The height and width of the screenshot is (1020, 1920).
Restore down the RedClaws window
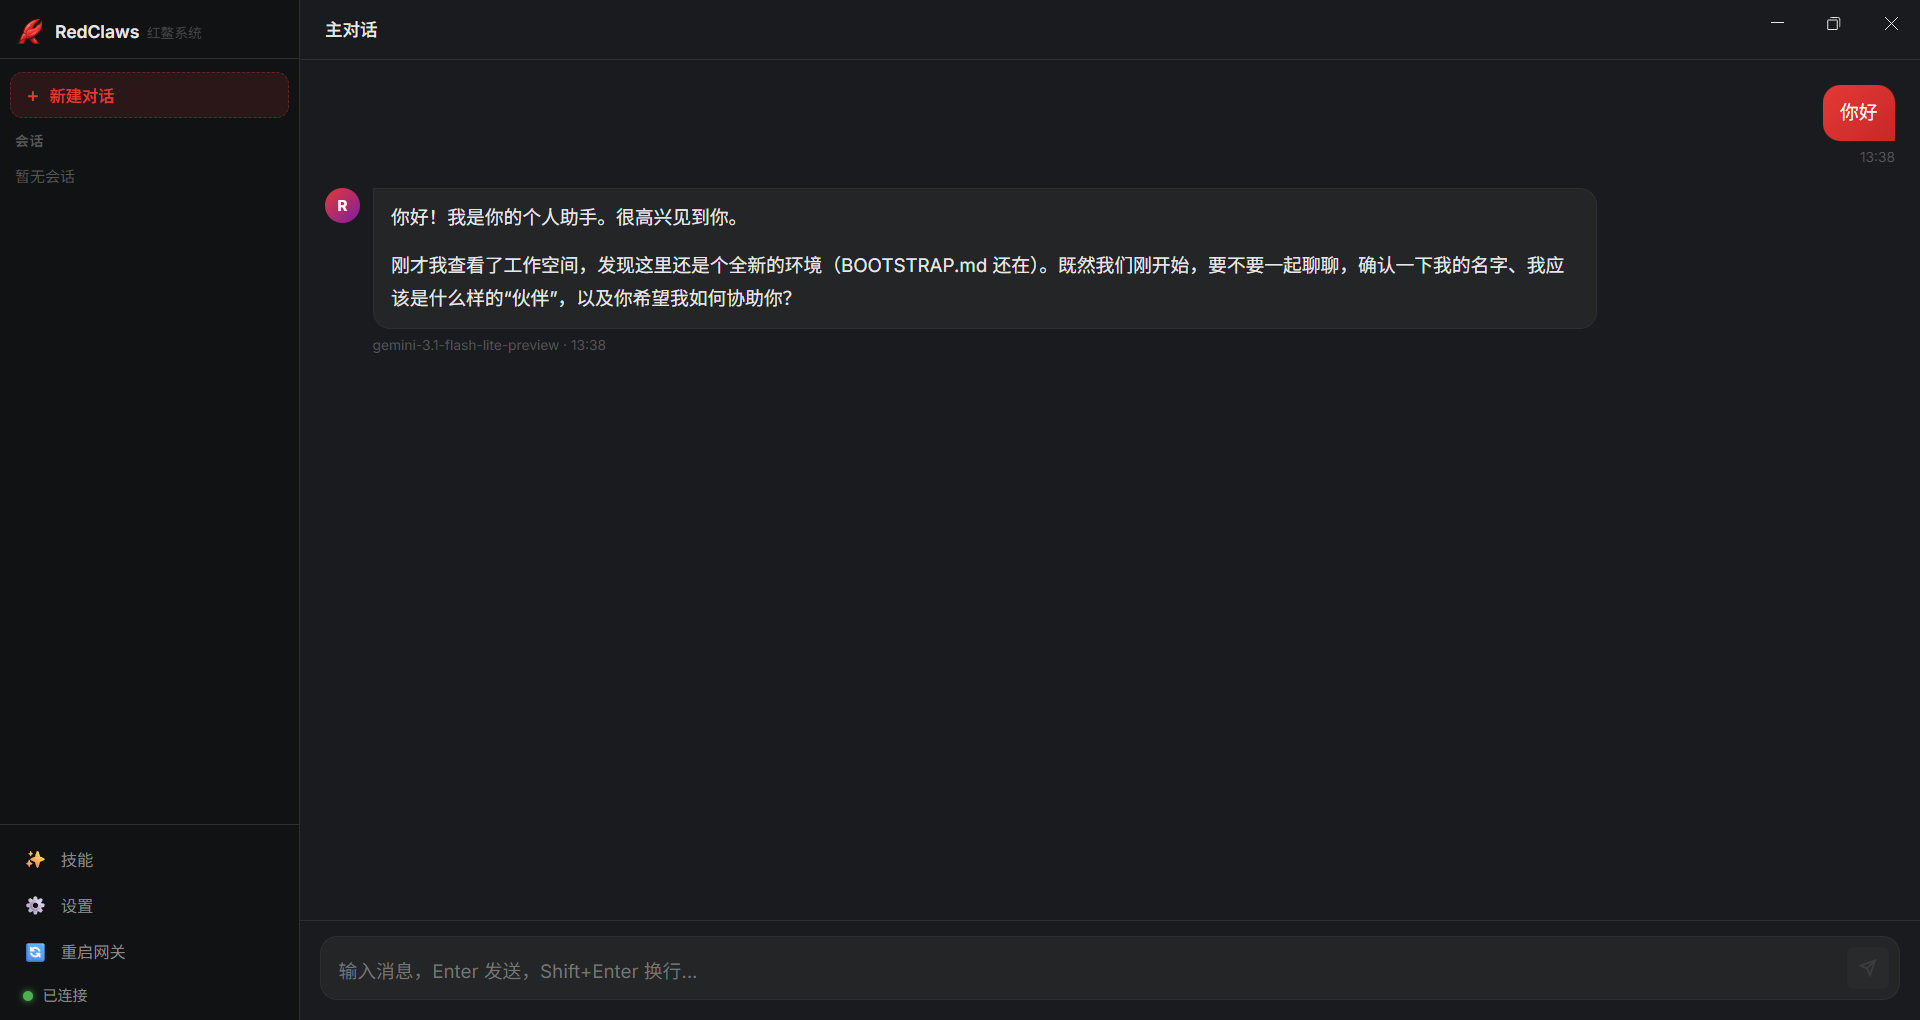pyautogui.click(x=1833, y=23)
